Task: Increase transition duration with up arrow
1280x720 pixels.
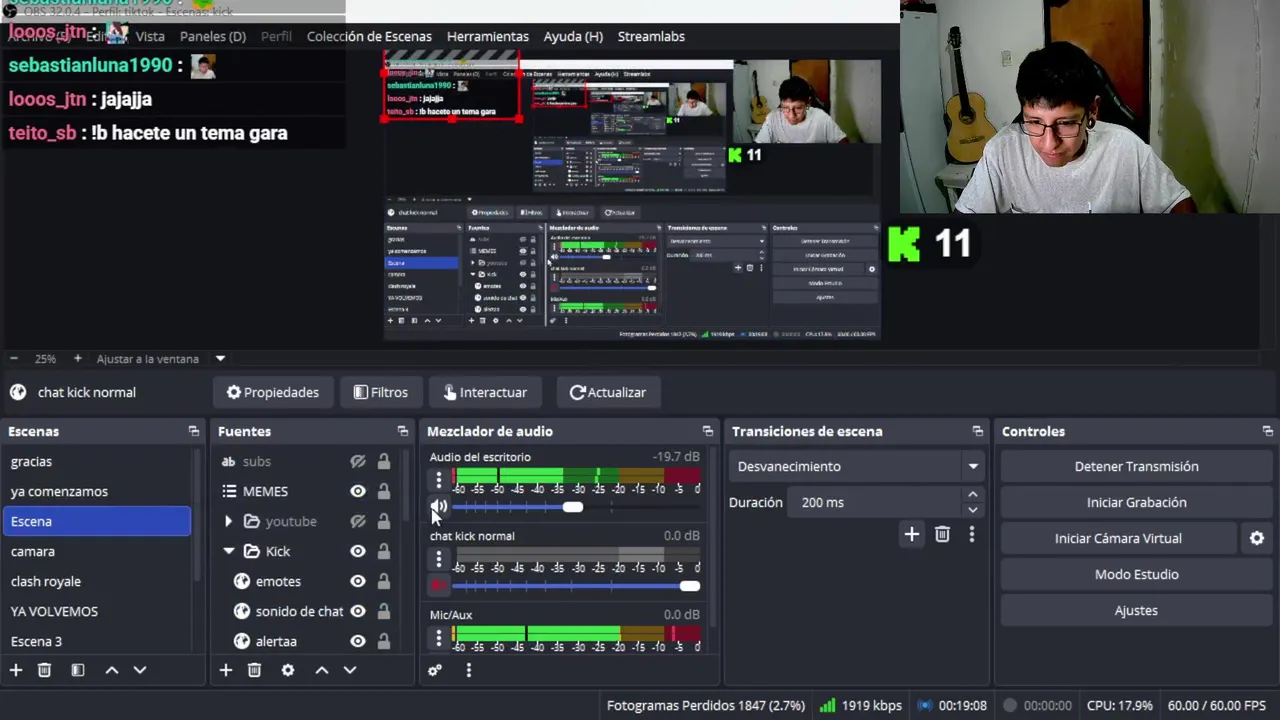Action: tap(972, 495)
